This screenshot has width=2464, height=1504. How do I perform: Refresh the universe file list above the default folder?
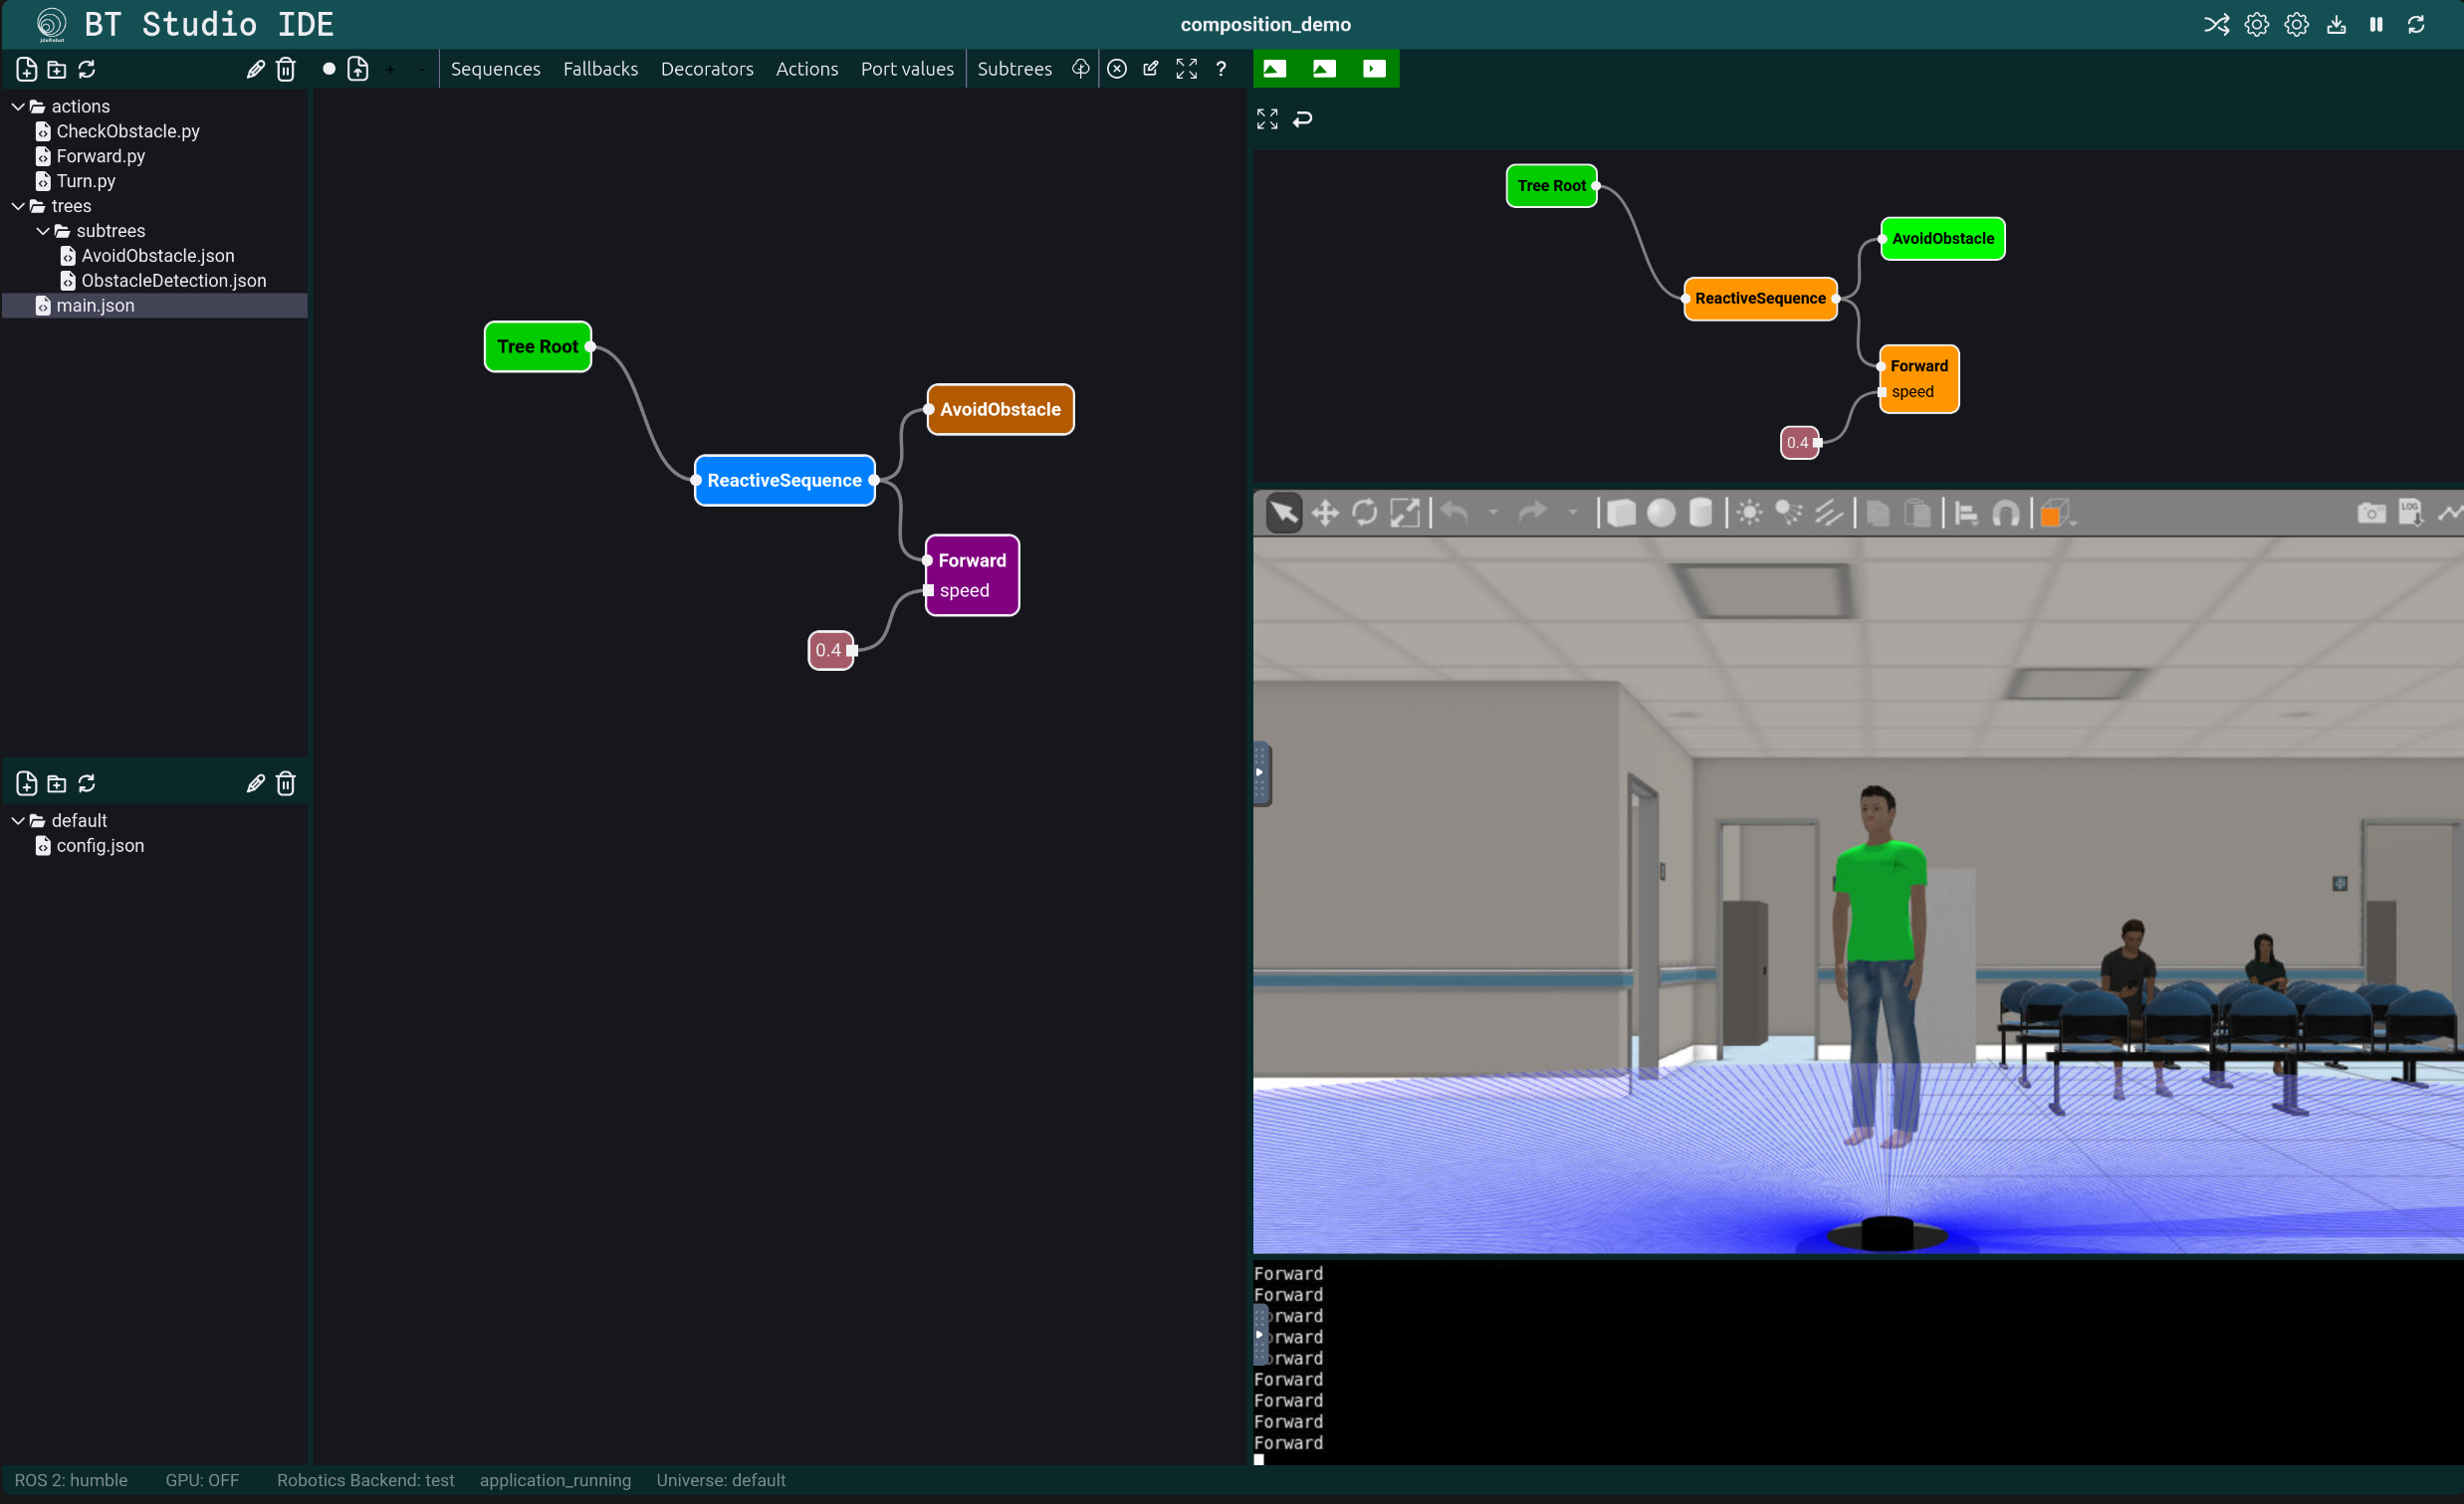tap(87, 783)
